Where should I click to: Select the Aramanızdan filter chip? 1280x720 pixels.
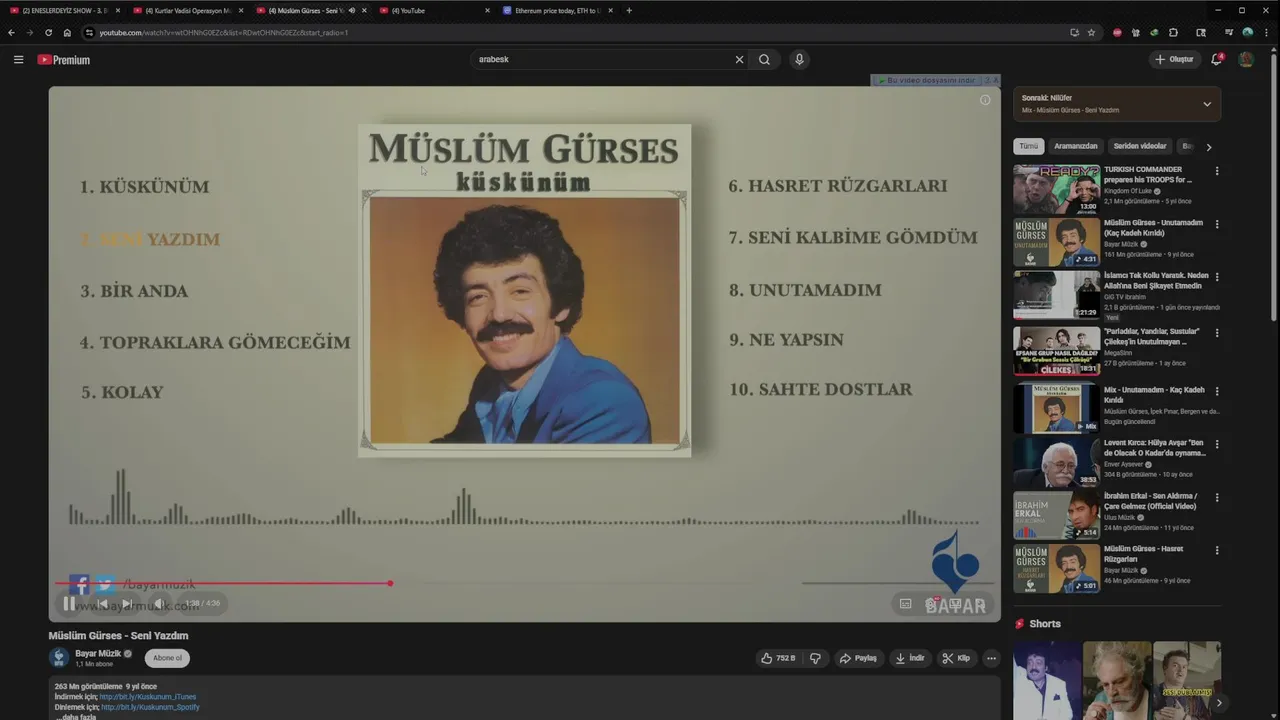(x=1076, y=146)
